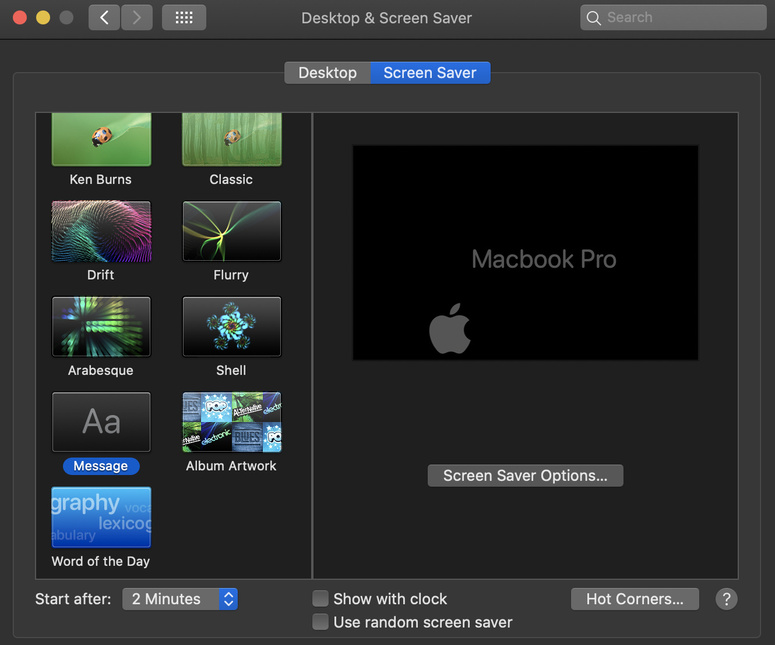The height and width of the screenshot is (645, 775).
Task: Go forward with the right chevron button
Action: (137, 18)
